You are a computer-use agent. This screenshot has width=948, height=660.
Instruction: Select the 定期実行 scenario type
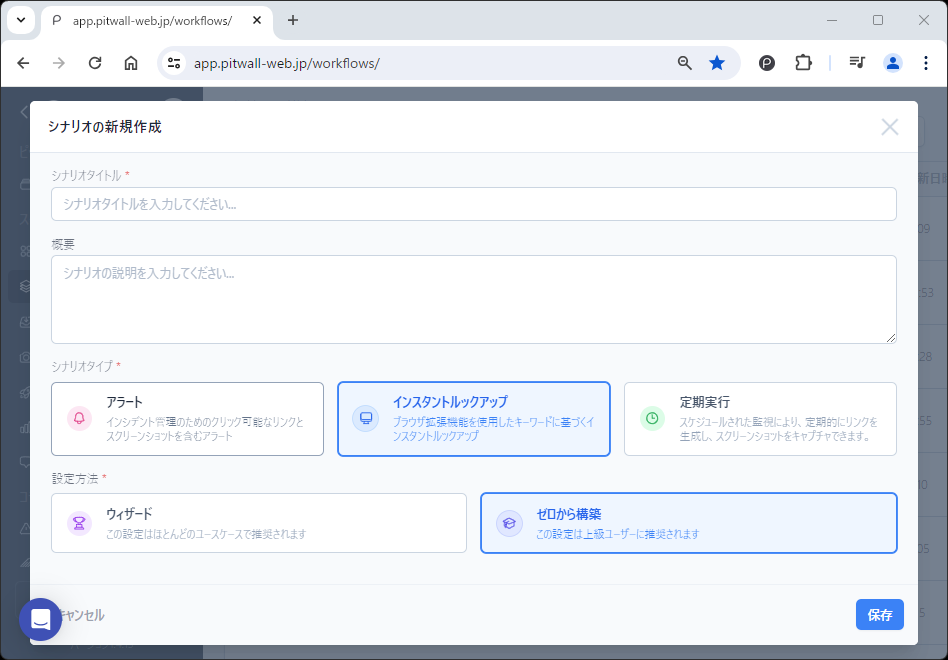tap(759, 419)
